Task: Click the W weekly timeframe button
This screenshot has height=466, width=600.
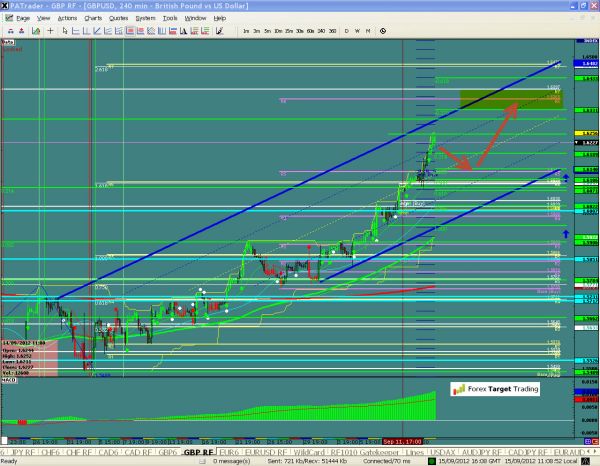Action: (x=355, y=32)
